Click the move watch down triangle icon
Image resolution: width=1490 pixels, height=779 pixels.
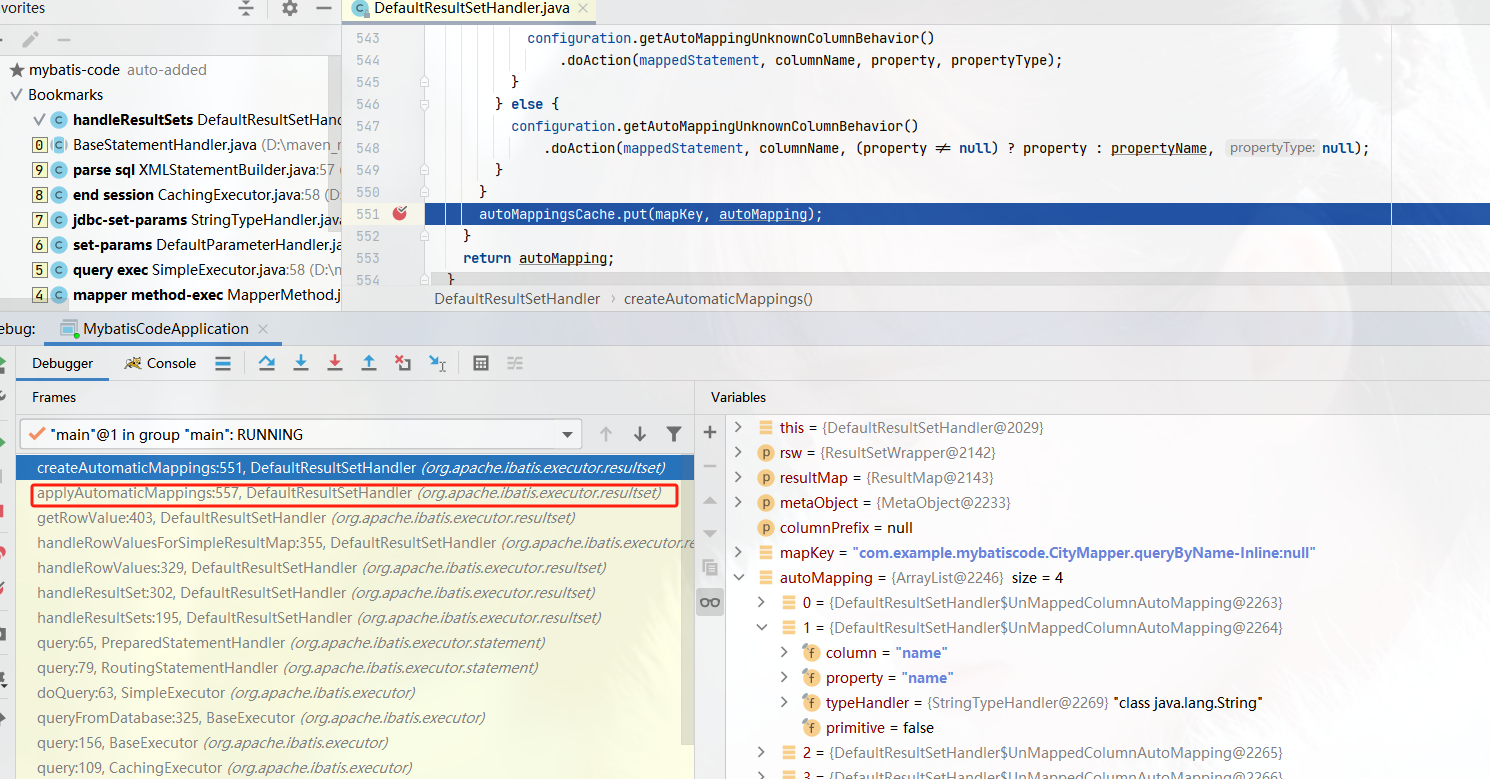tap(710, 533)
